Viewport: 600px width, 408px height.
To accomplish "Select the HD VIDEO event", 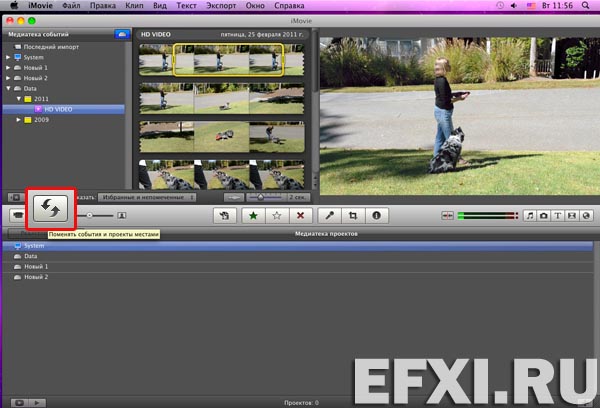I will click(64, 109).
